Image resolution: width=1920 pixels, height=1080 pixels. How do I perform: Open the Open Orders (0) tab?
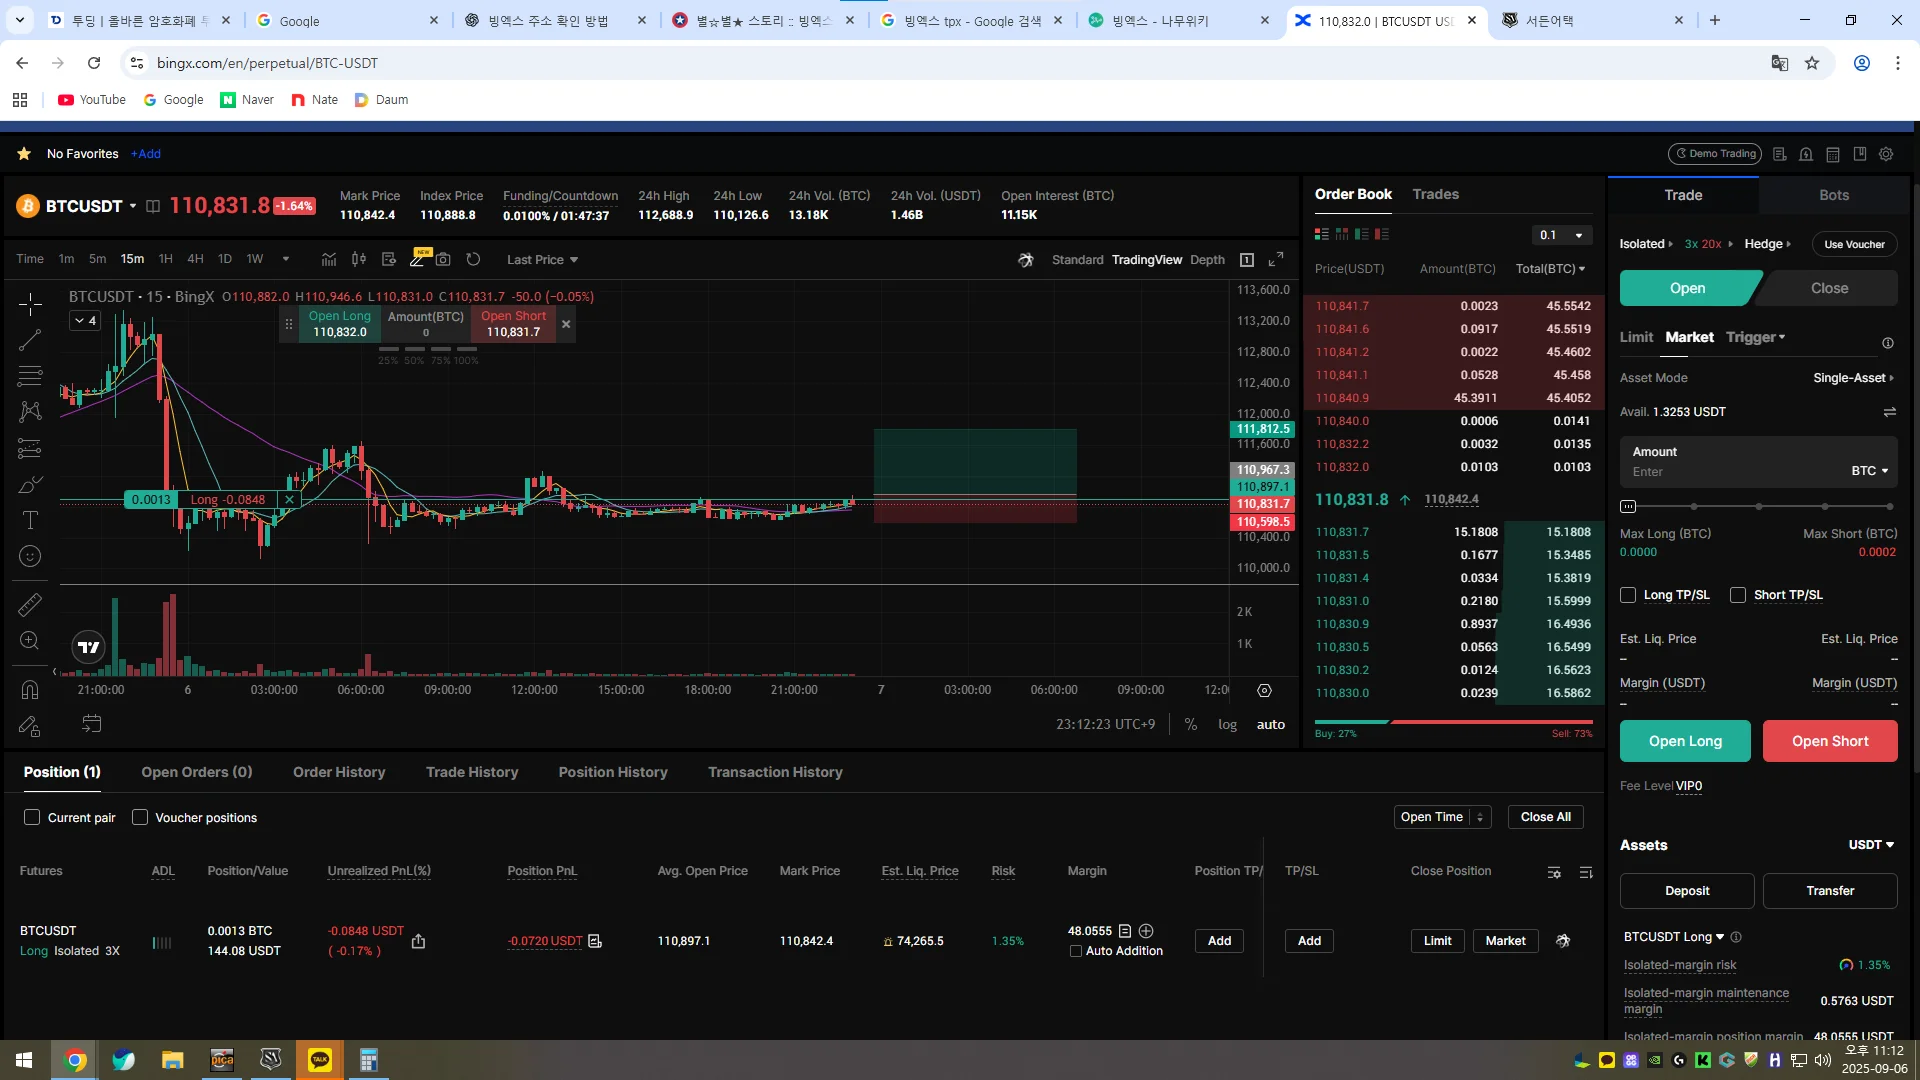point(197,772)
